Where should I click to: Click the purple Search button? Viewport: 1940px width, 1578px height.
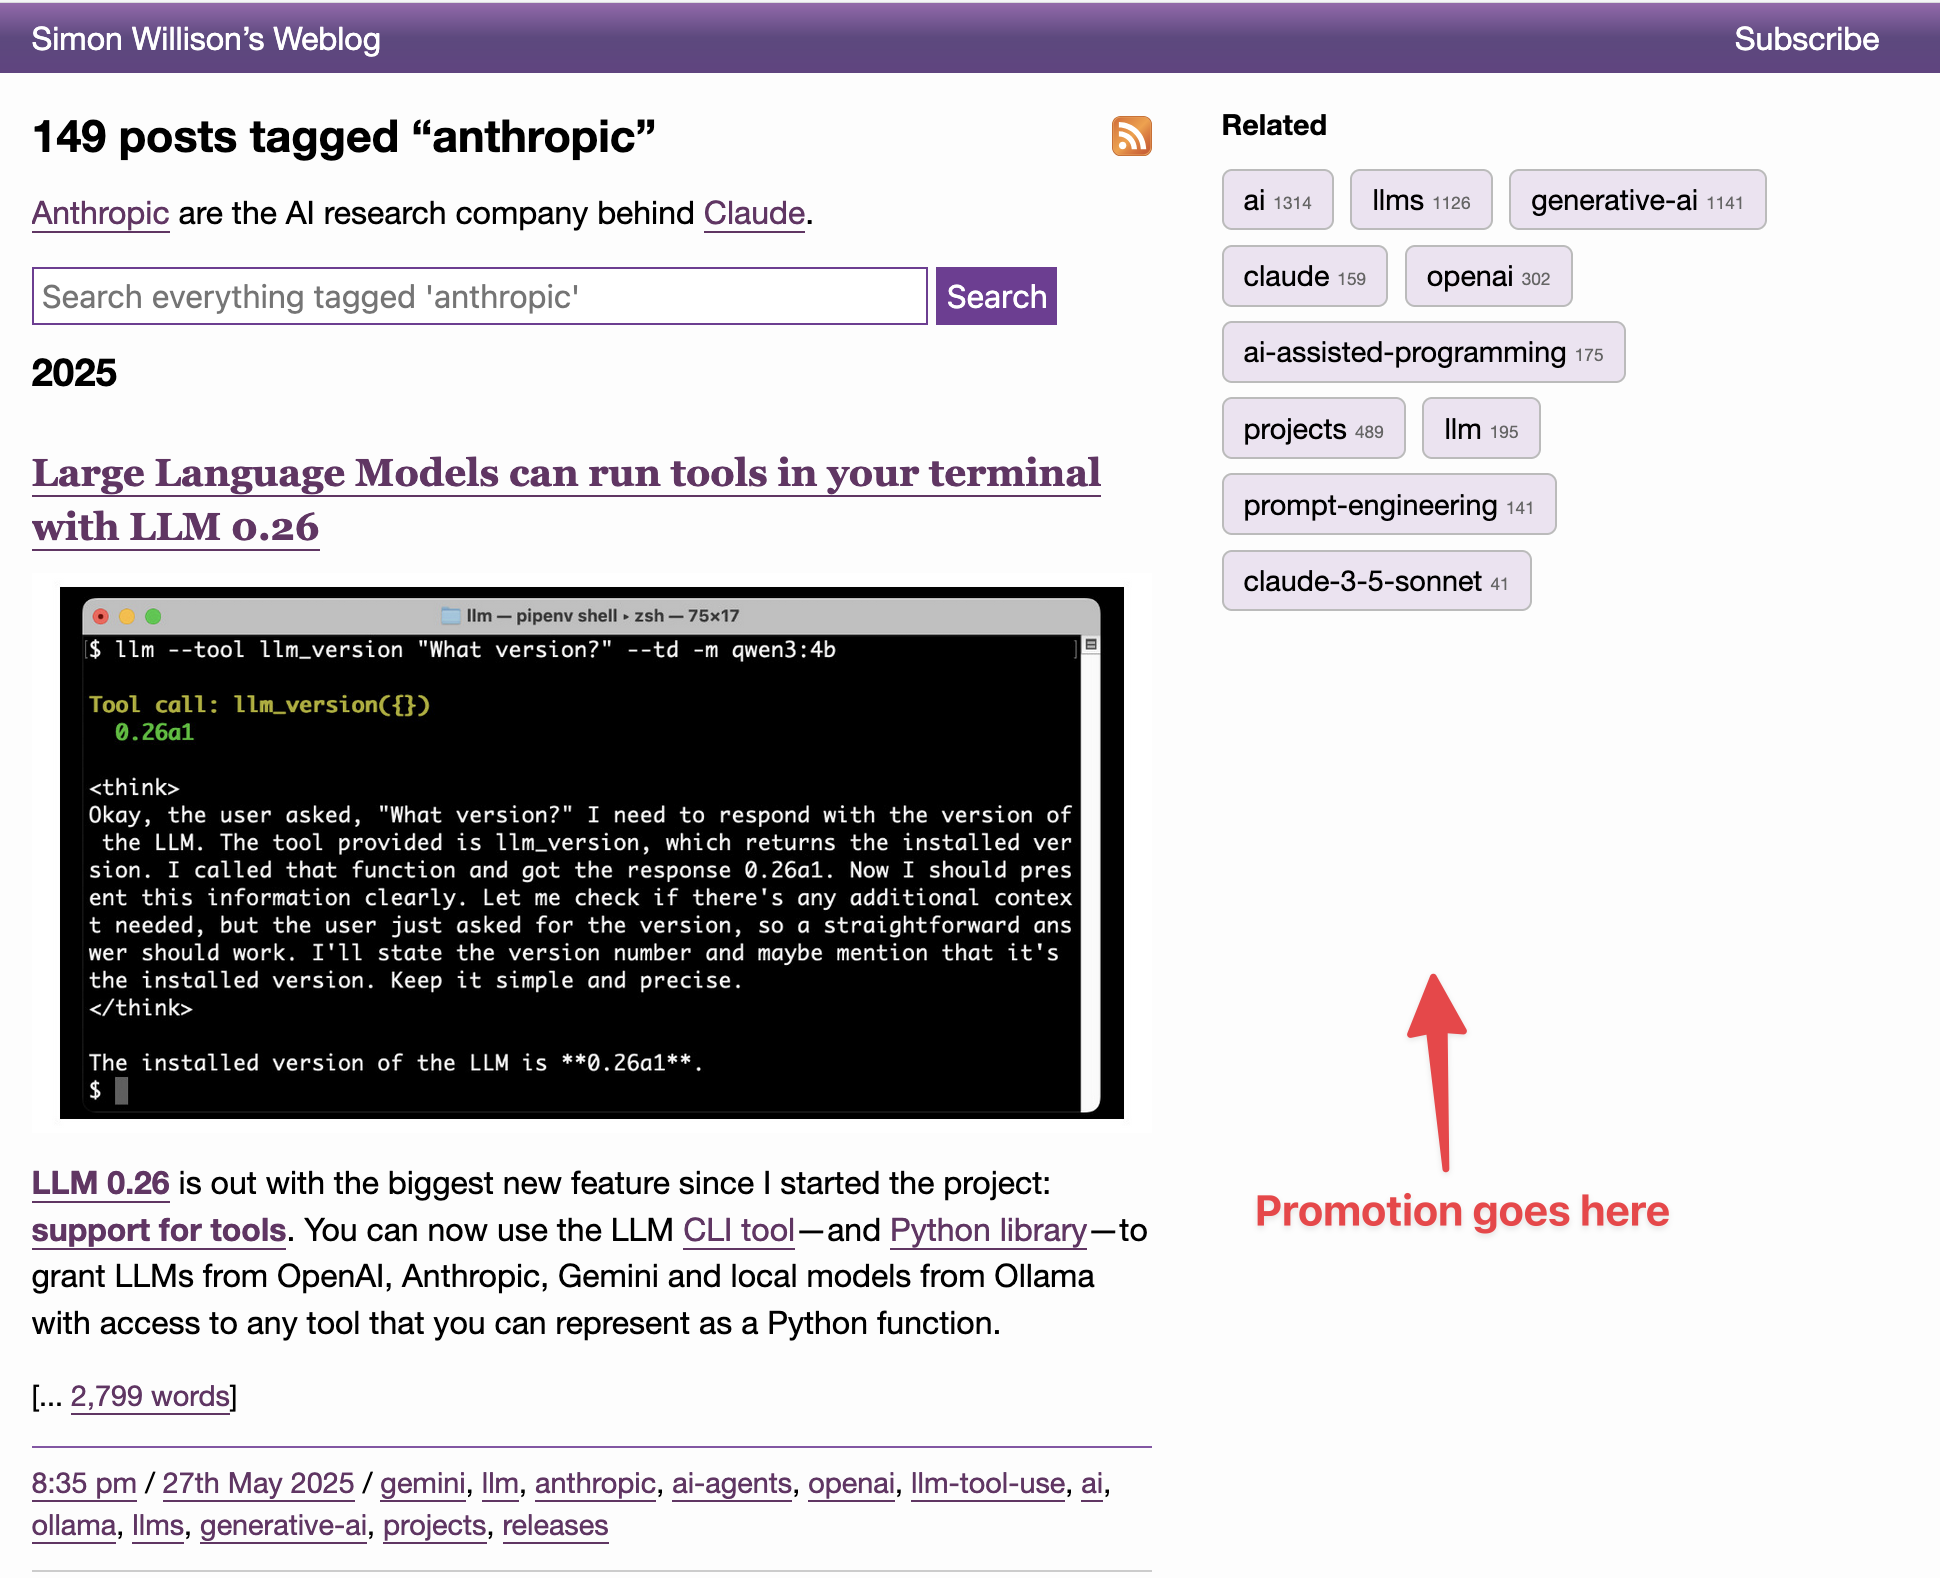click(996, 296)
